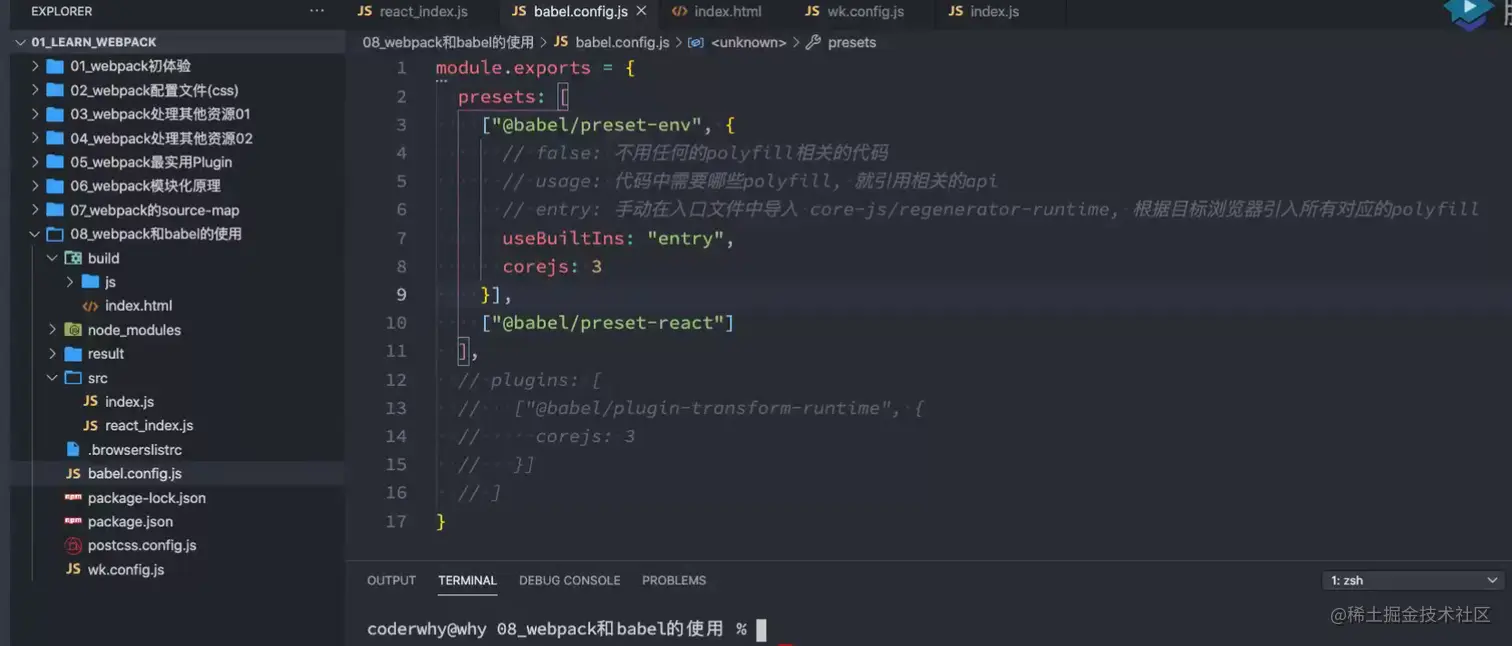Switch to react_index.js tab

[x=412, y=11]
